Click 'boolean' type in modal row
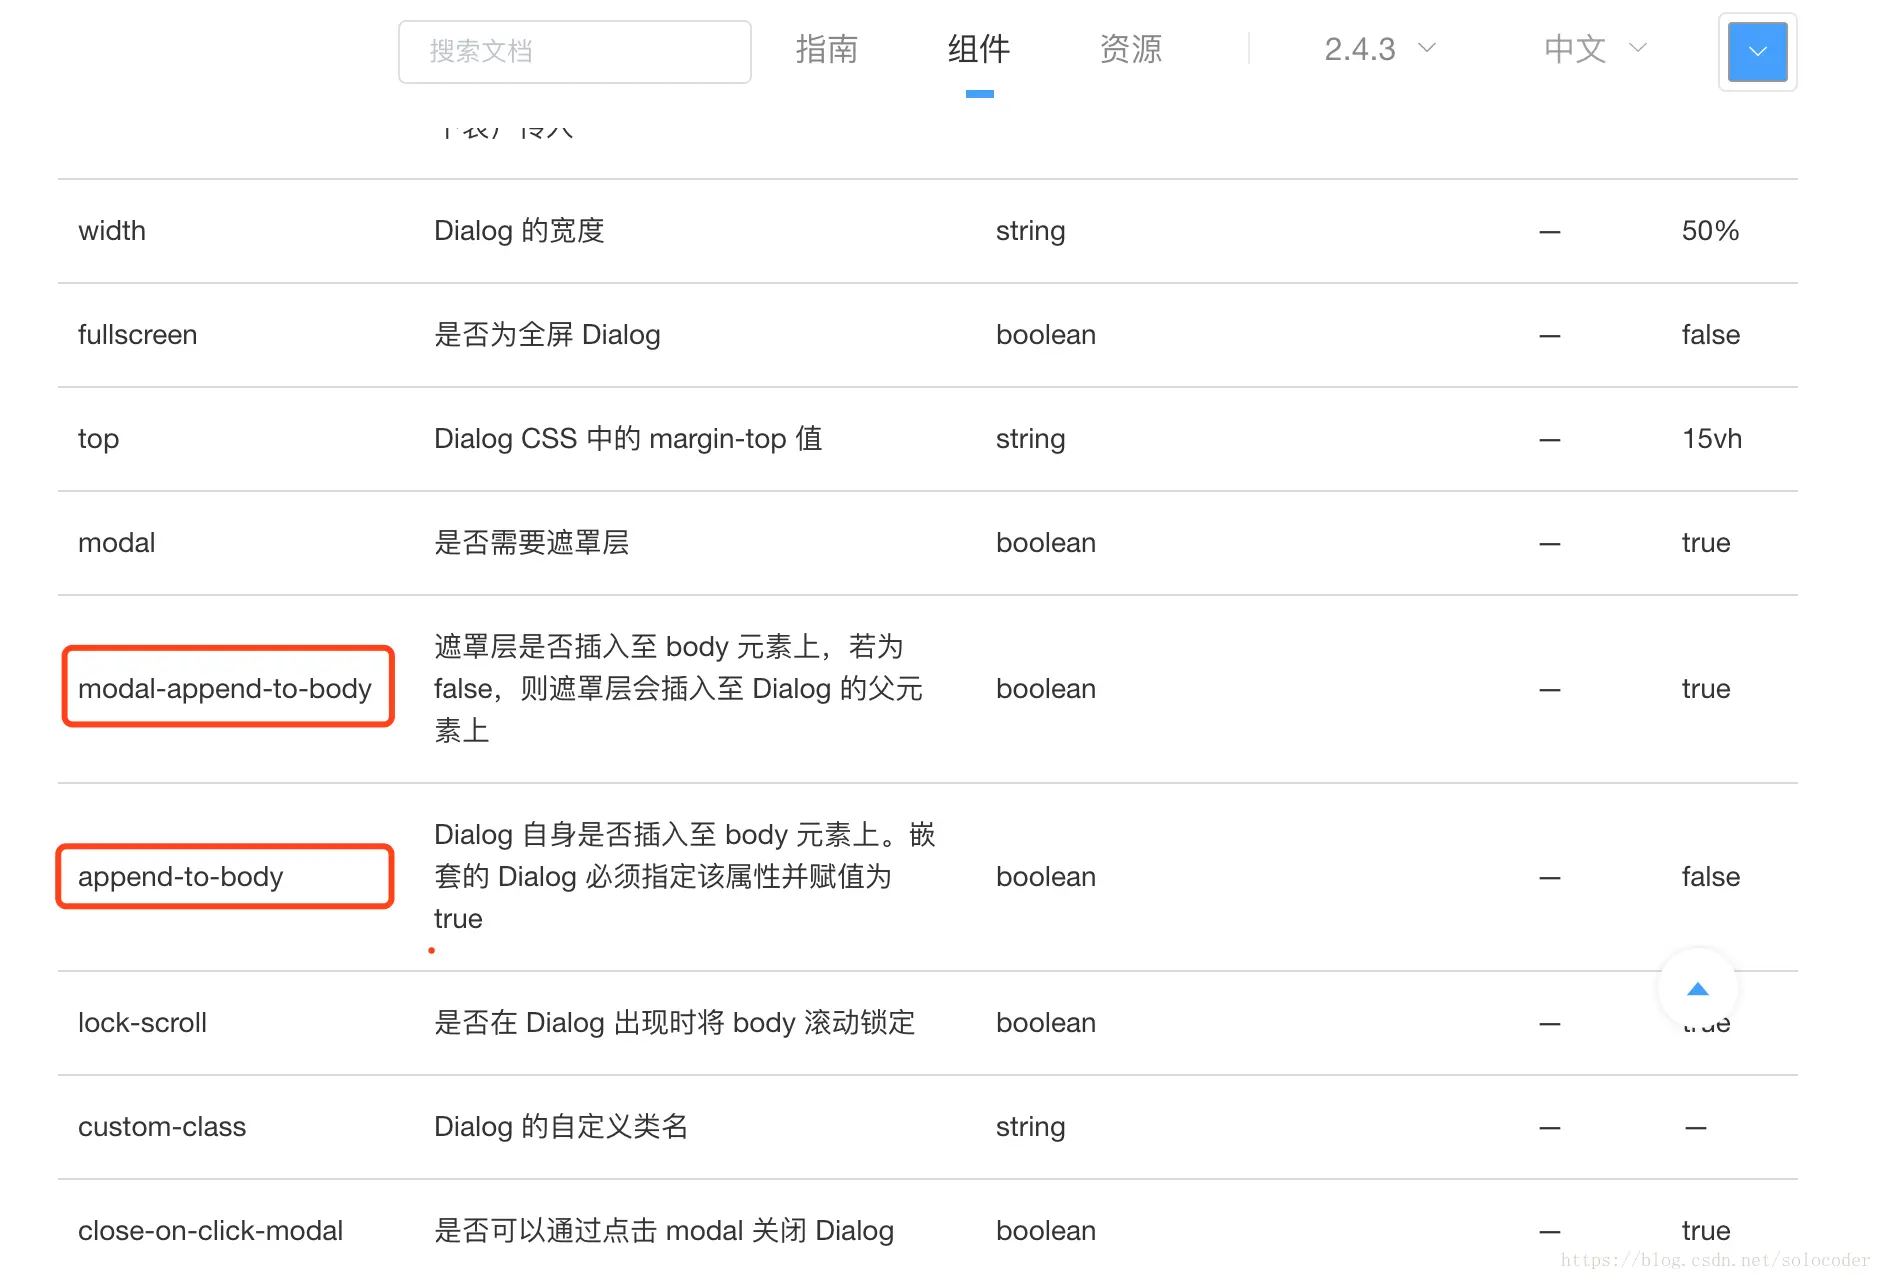Screen dimensions: 1882x1280 (1046, 543)
